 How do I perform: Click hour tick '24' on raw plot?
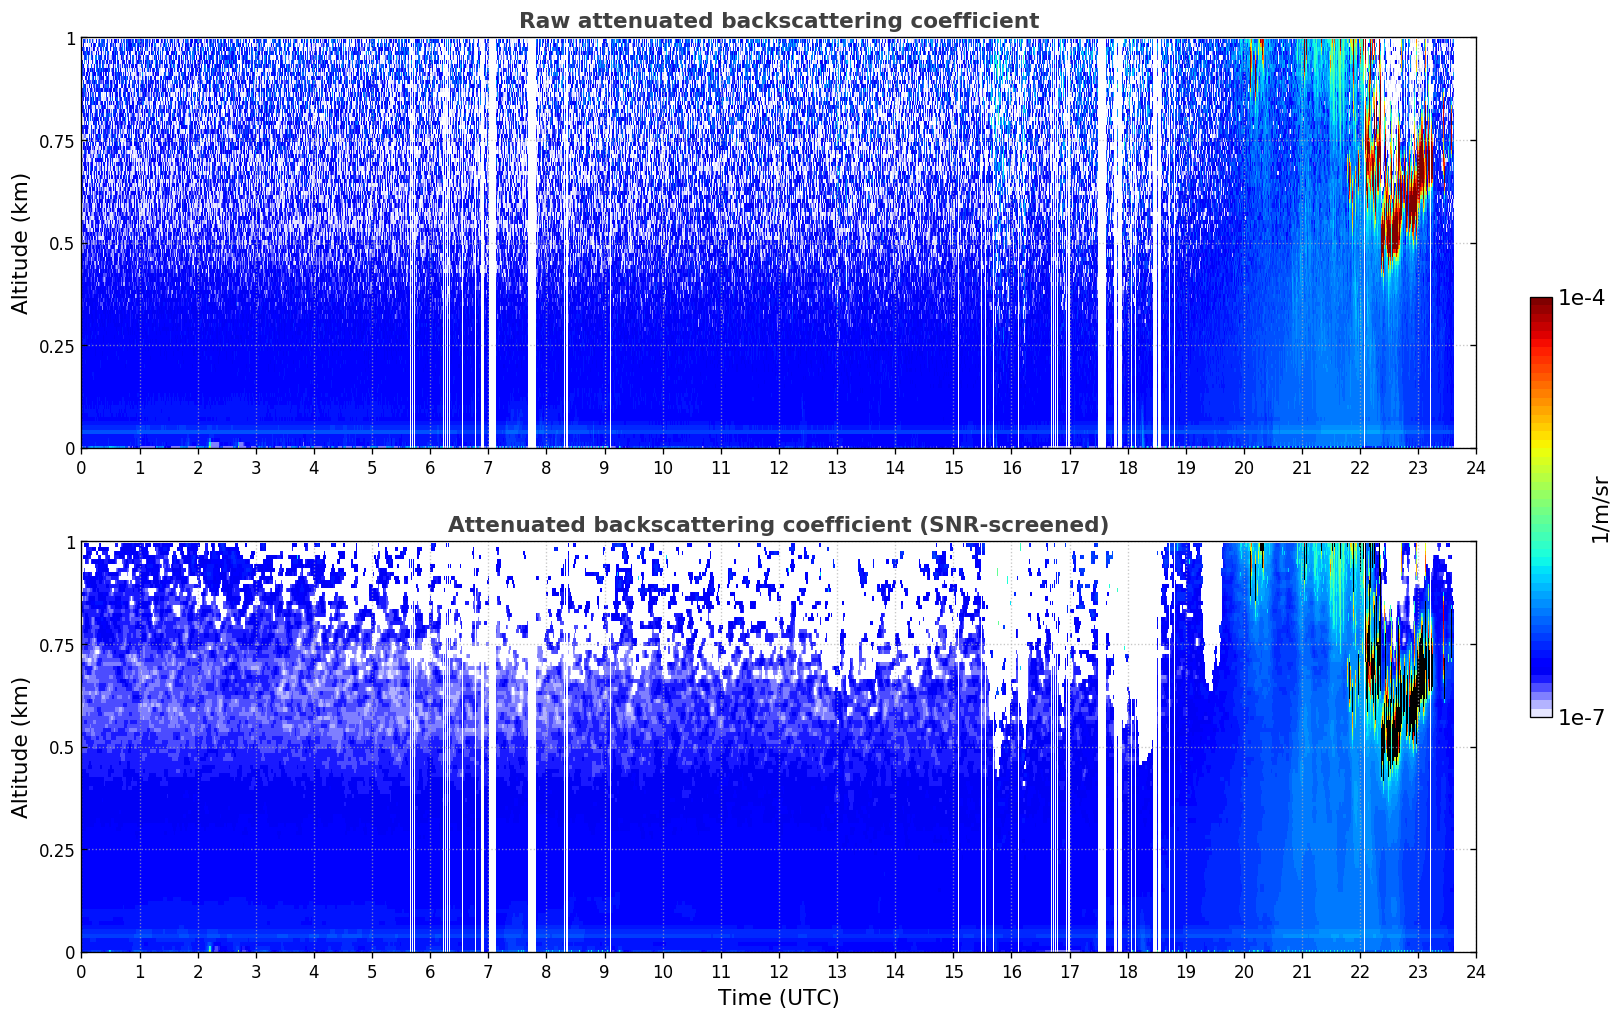coord(1475,468)
